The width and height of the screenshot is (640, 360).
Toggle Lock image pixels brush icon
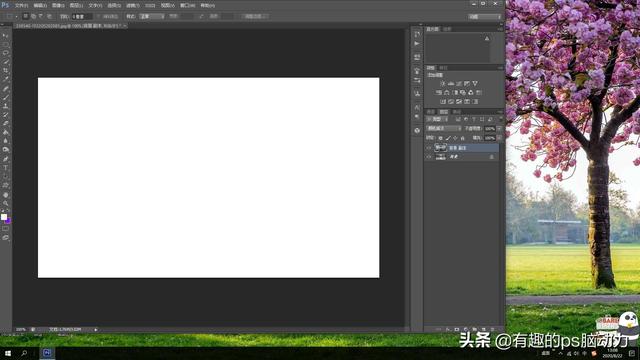(x=448, y=138)
